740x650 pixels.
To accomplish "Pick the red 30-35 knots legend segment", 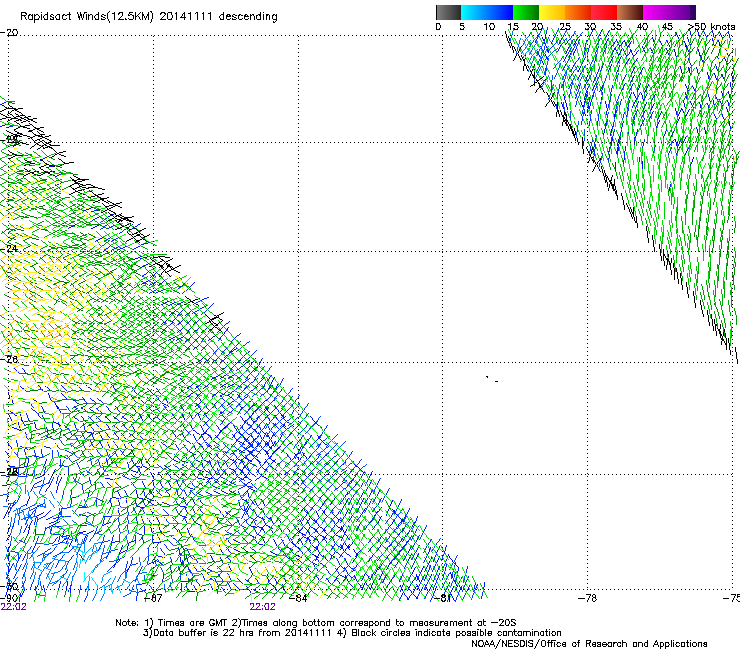I will coord(604,12).
